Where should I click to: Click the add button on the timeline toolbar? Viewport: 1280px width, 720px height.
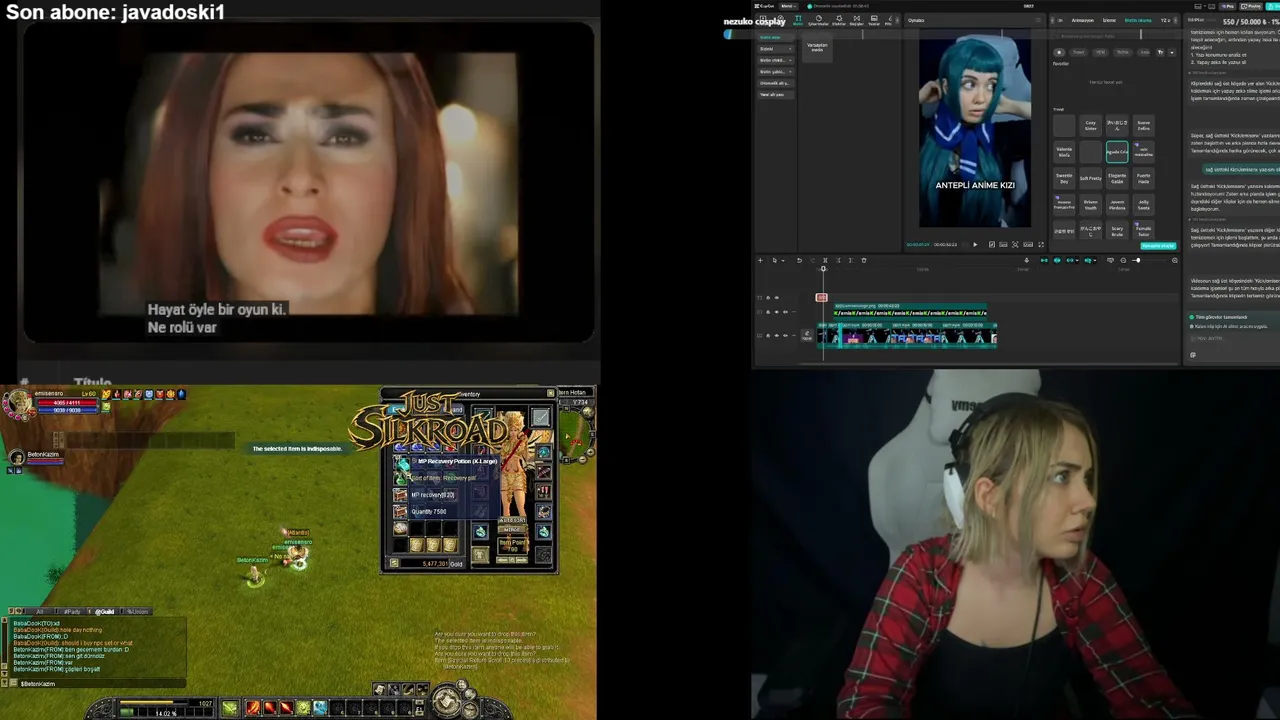(x=760, y=260)
